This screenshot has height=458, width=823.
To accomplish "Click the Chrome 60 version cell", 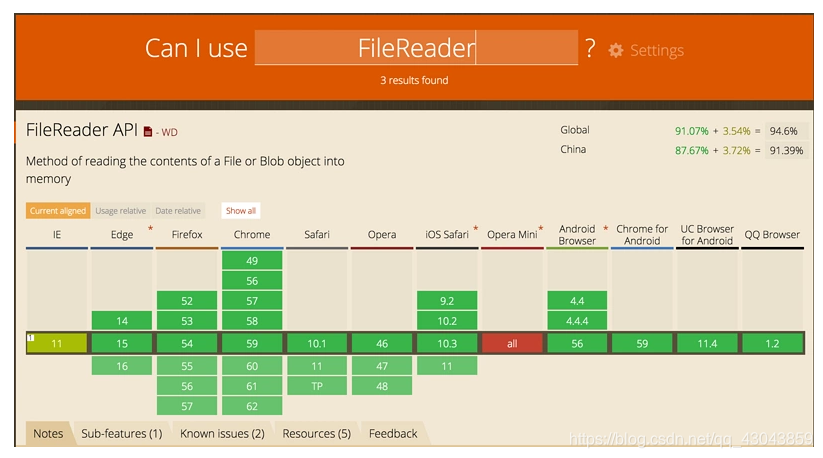I will [x=252, y=366].
